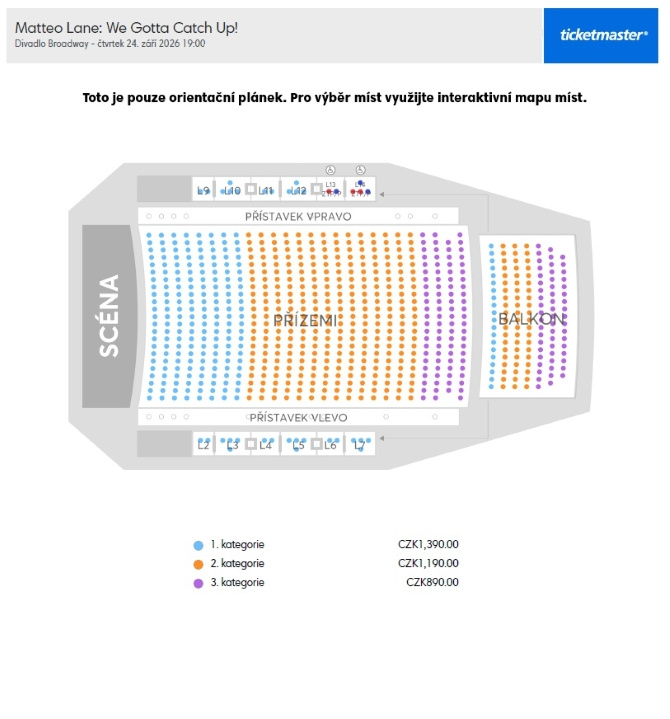This screenshot has height=719, width=670.
Task: Click the orange 2. kategorie legend dot
Action: click(x=198, y=564)
